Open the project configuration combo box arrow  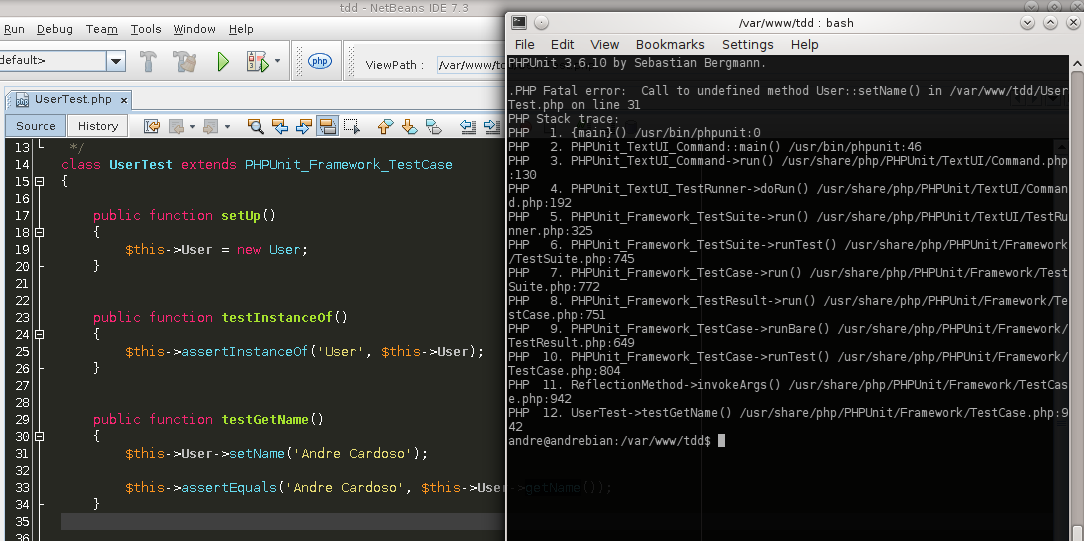115,61
